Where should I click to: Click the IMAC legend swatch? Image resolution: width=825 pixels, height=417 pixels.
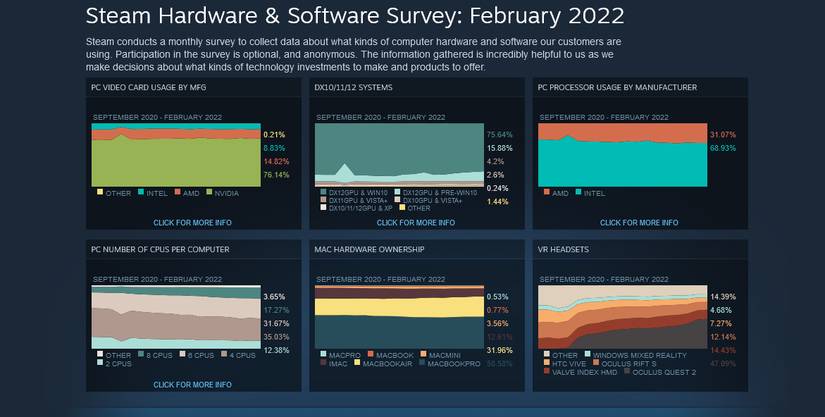point(323,362)
